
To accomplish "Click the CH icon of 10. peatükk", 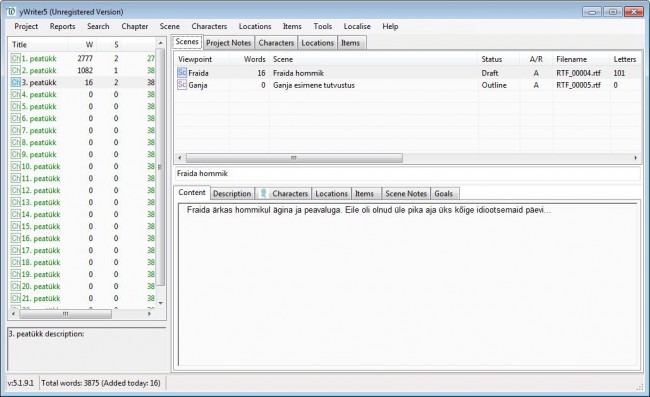I will coord(15,167).
